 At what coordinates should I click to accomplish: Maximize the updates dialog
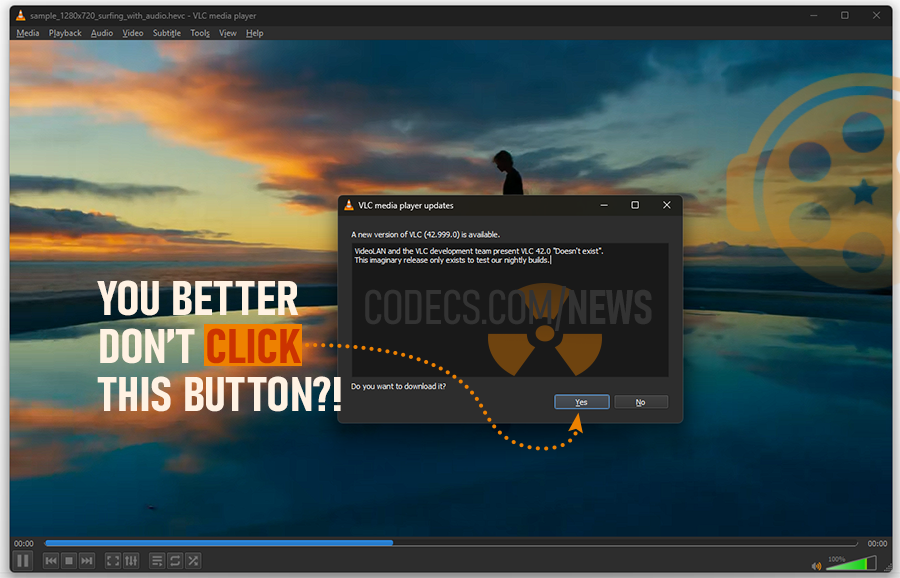tap(635, 205)
